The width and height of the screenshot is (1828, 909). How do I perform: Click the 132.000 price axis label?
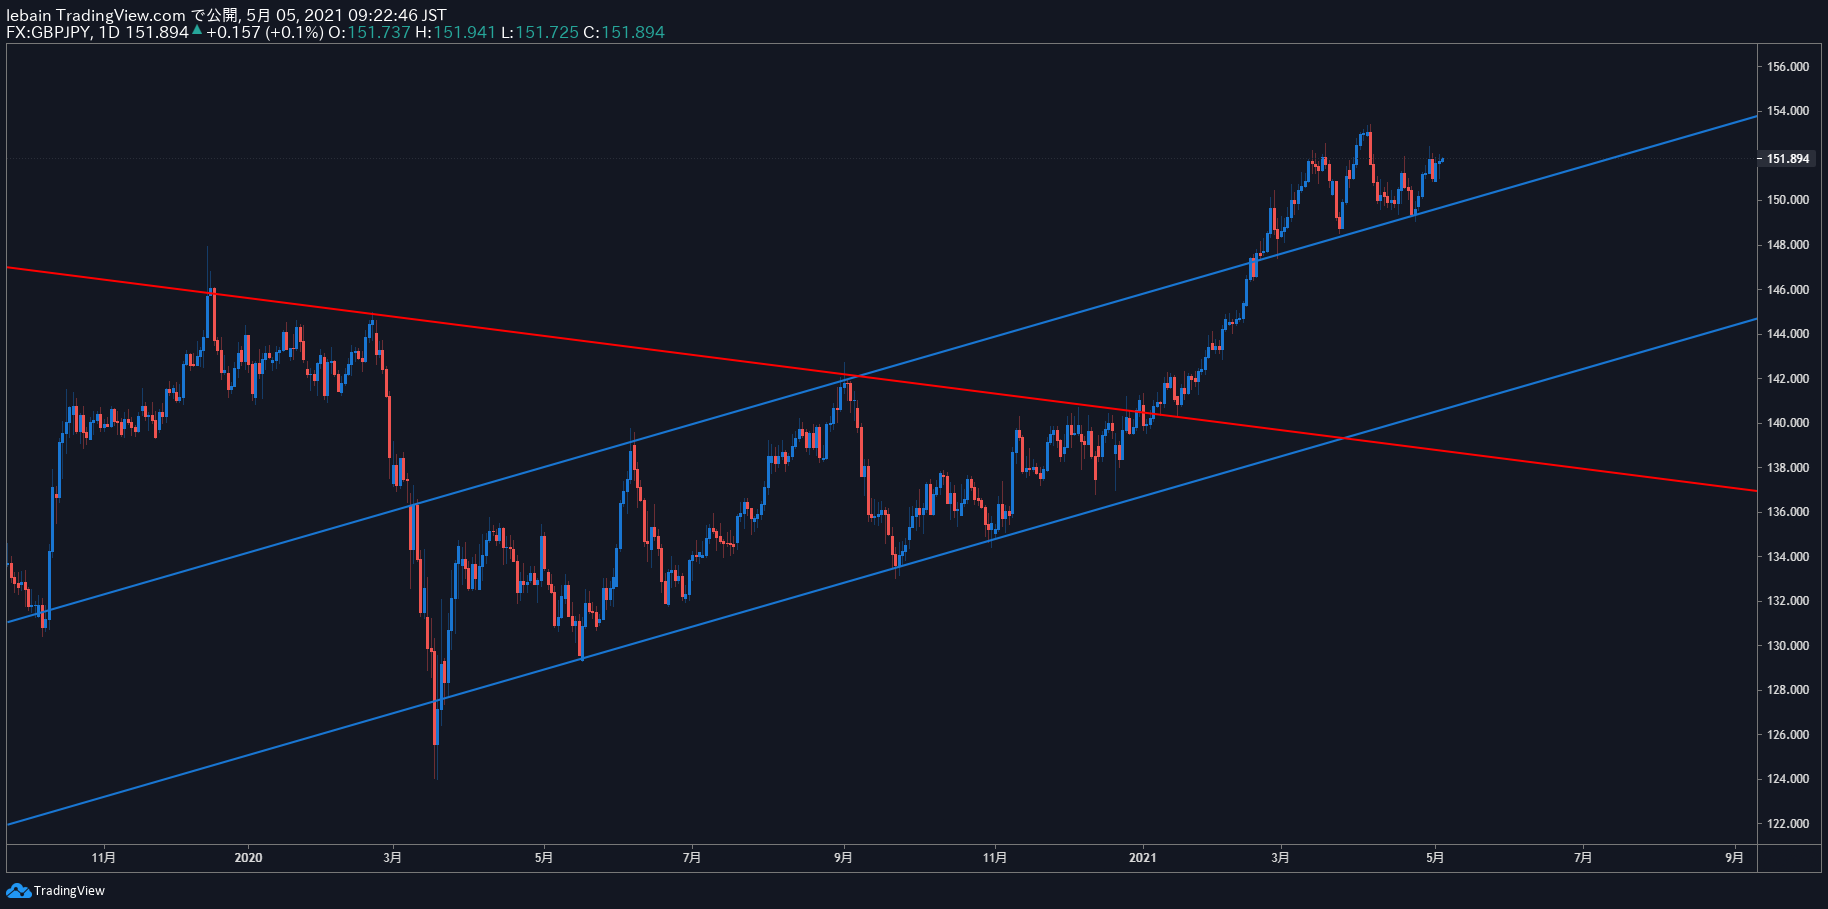tap(1788, 601)
